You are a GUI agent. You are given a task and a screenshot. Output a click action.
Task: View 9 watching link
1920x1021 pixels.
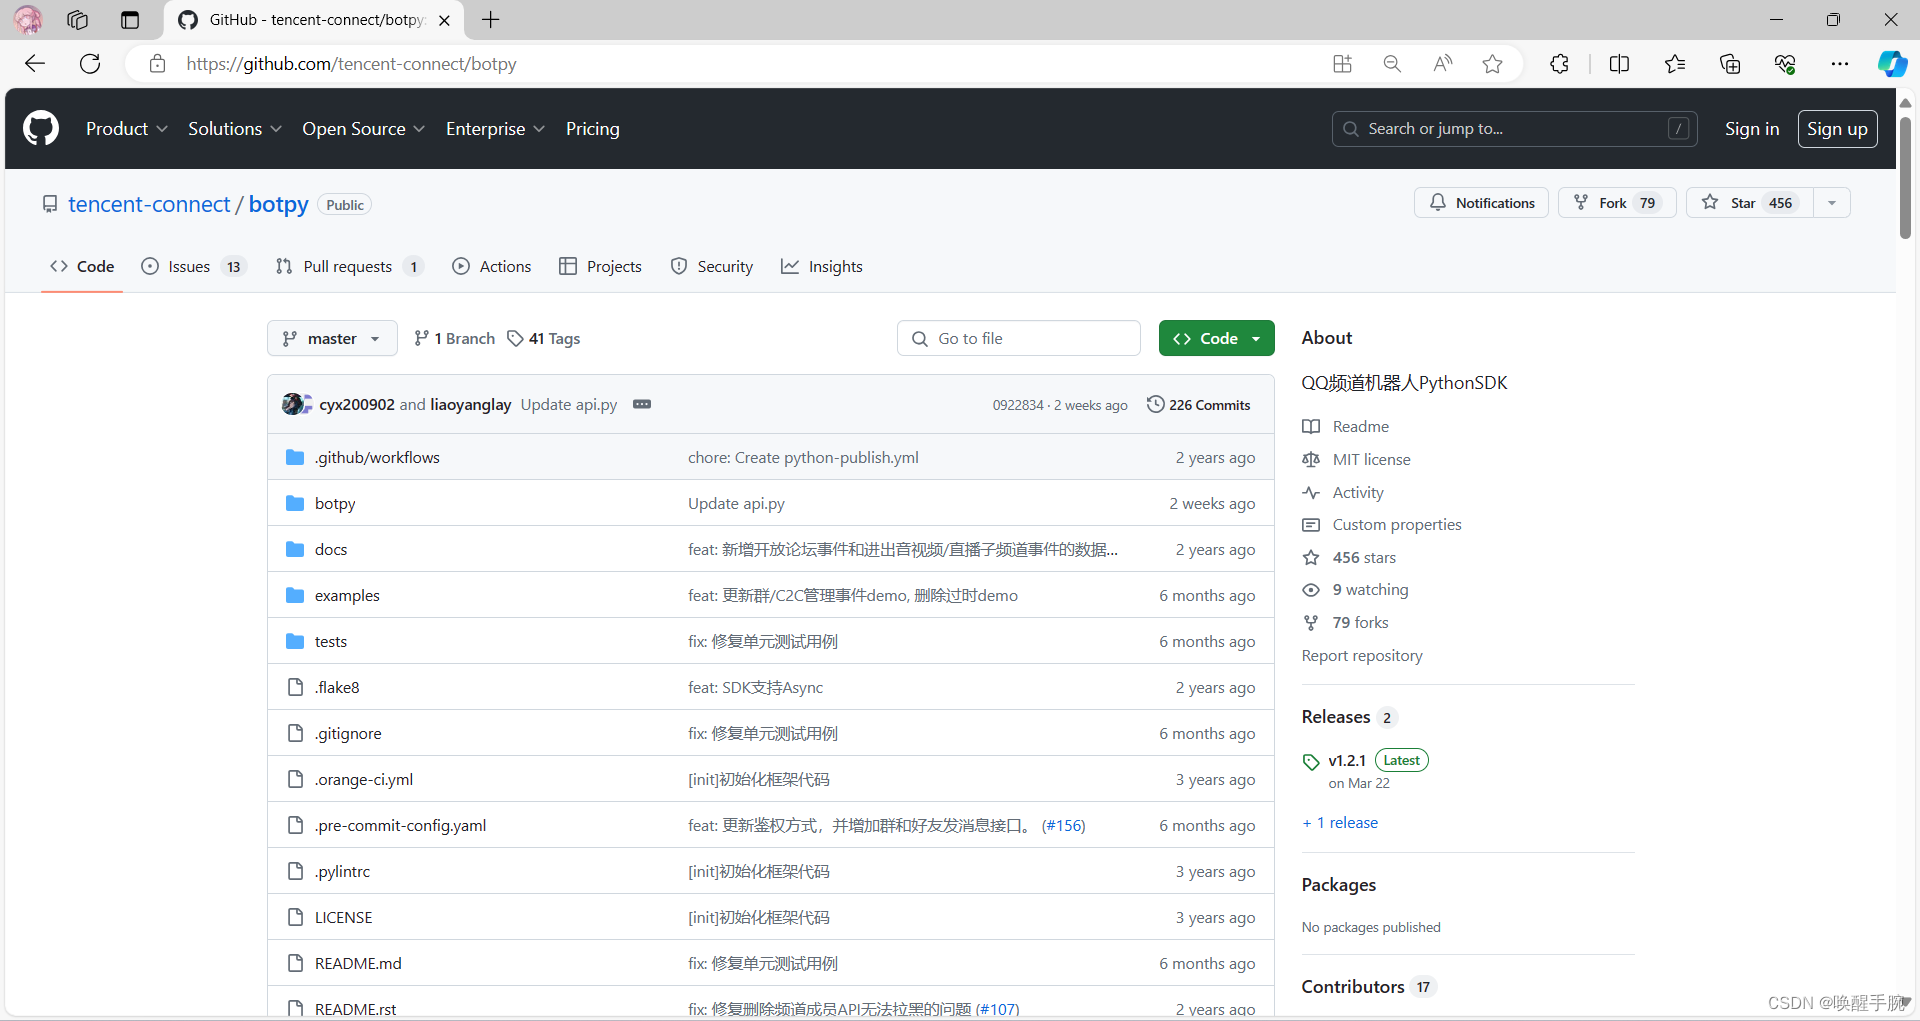point(1370,589)
